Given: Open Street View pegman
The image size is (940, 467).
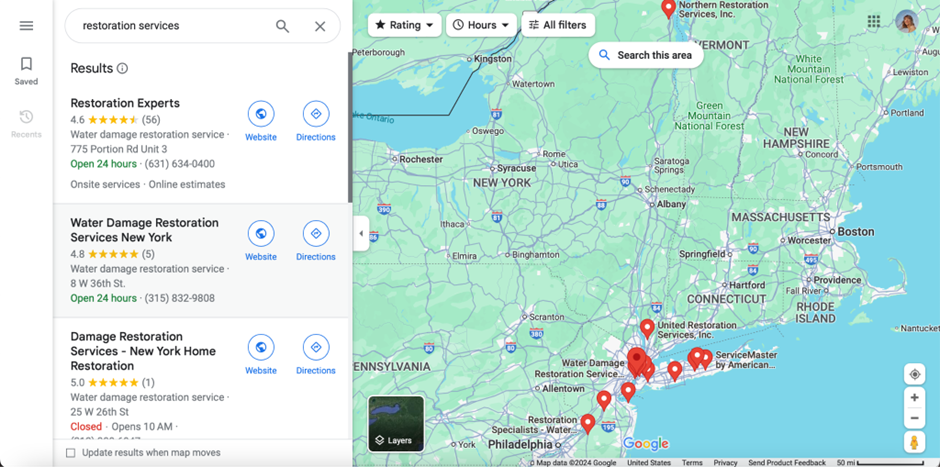Looking at the screenshot, I should (x=914, y=442).
